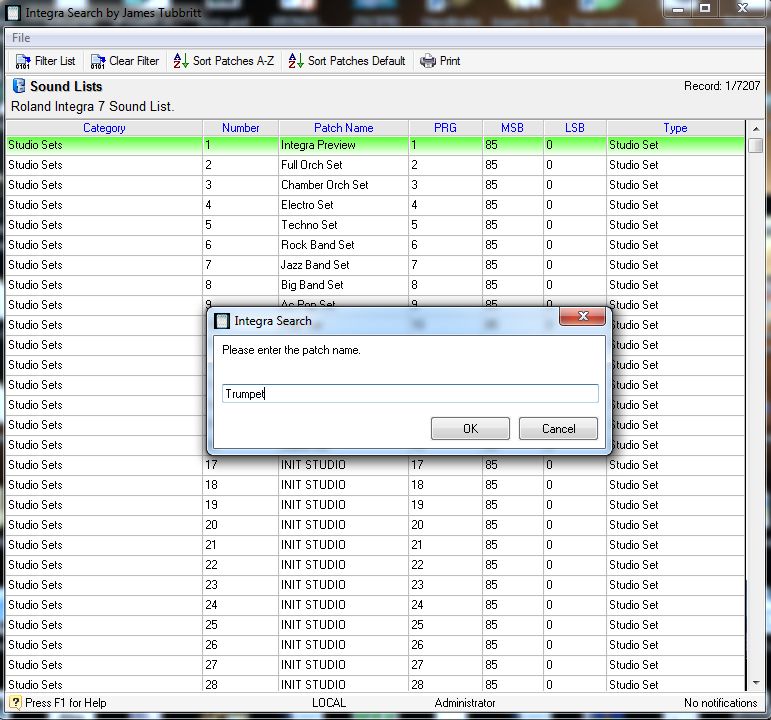771x720 pixels.
Task: Sort by Category column header
Action: click(104, 128)
